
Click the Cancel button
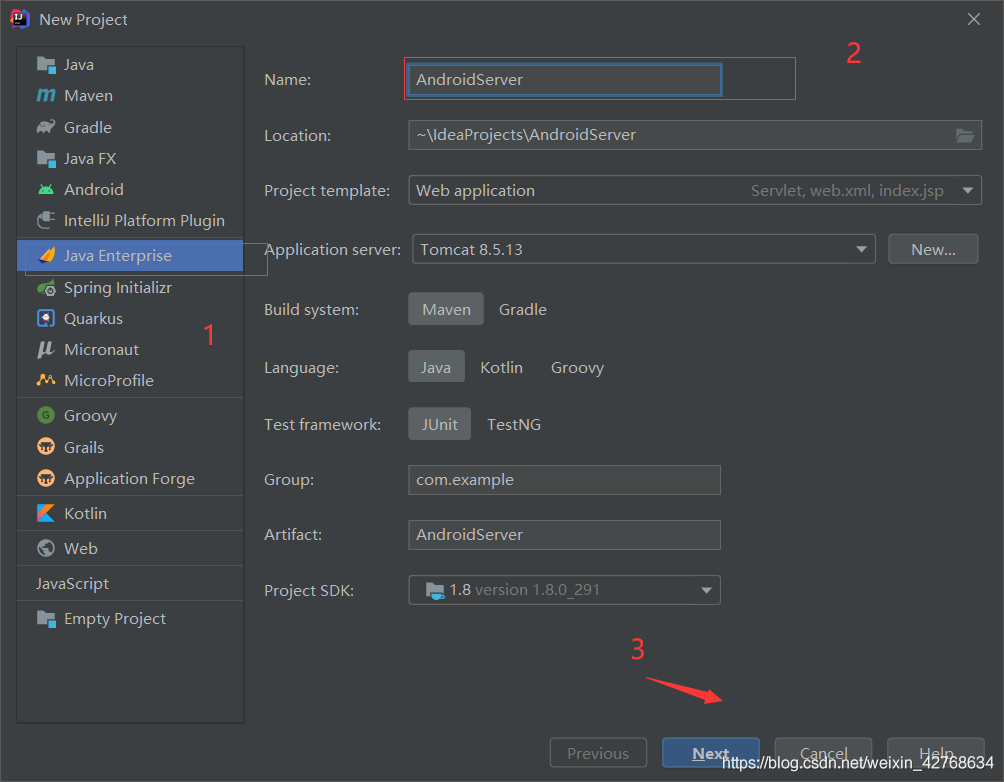point(823,753)
